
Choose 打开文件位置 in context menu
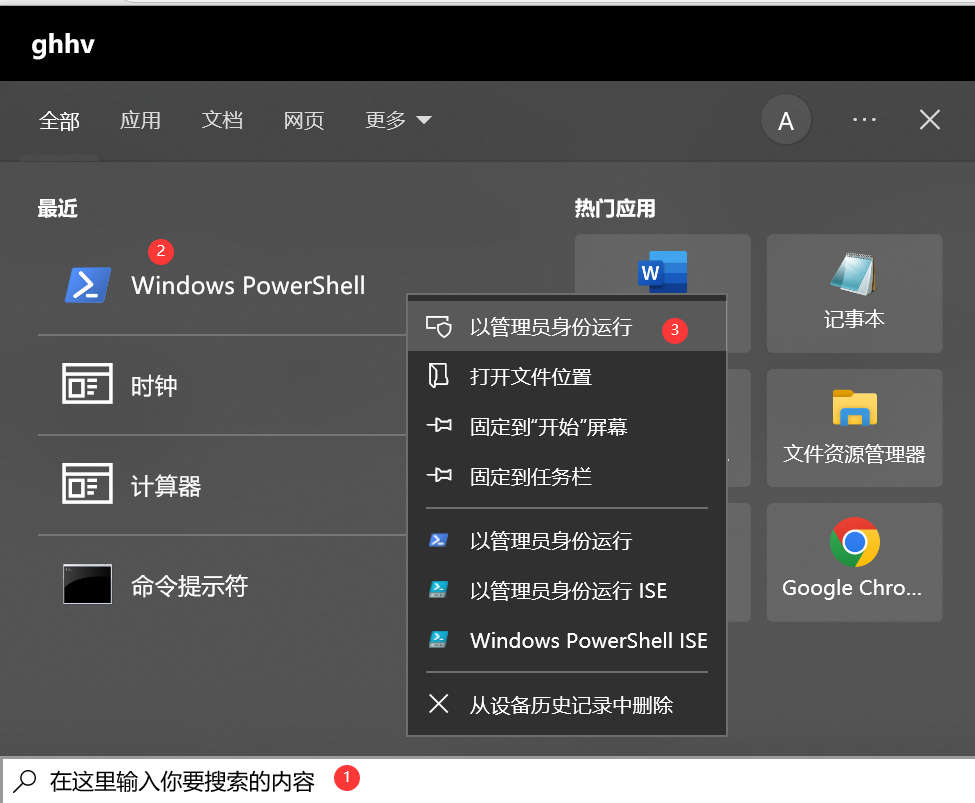click(566, 377)
